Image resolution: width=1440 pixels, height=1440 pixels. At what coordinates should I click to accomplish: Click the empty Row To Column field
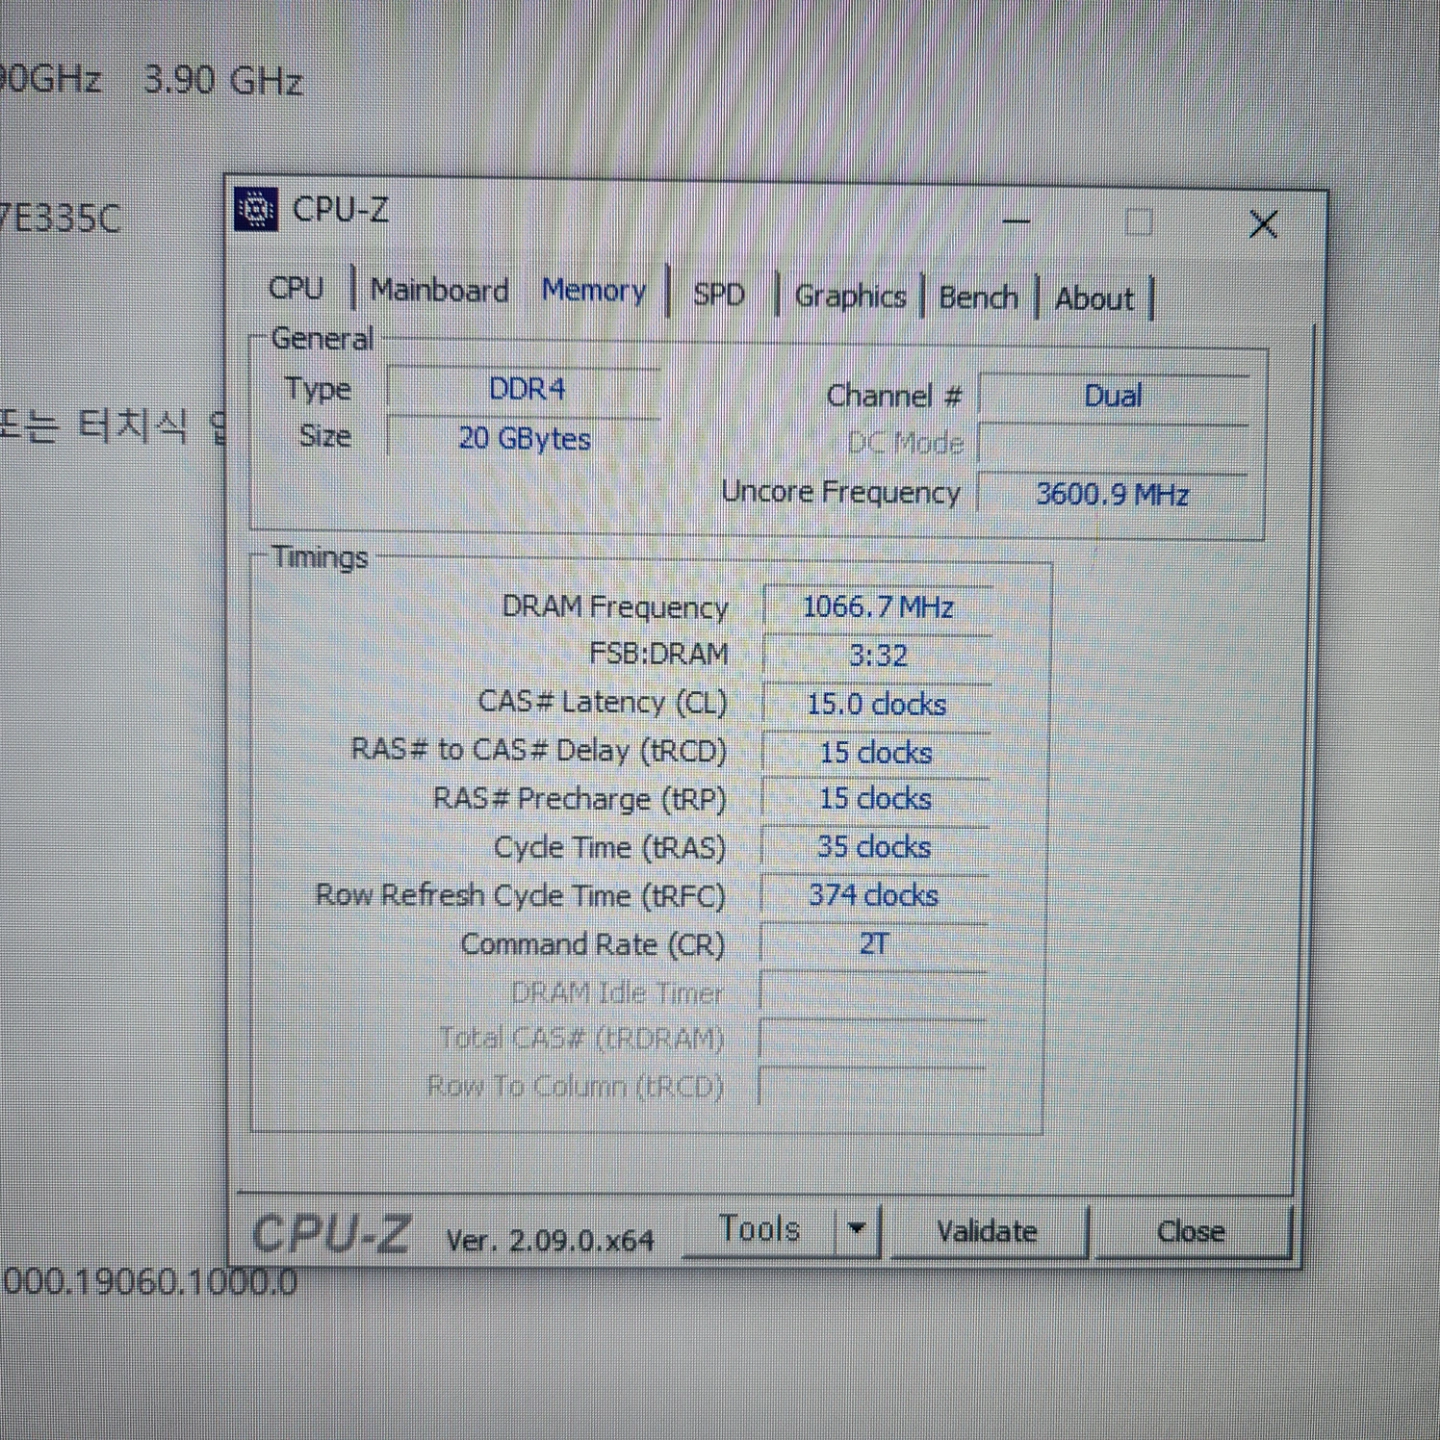click(872, 1086)
